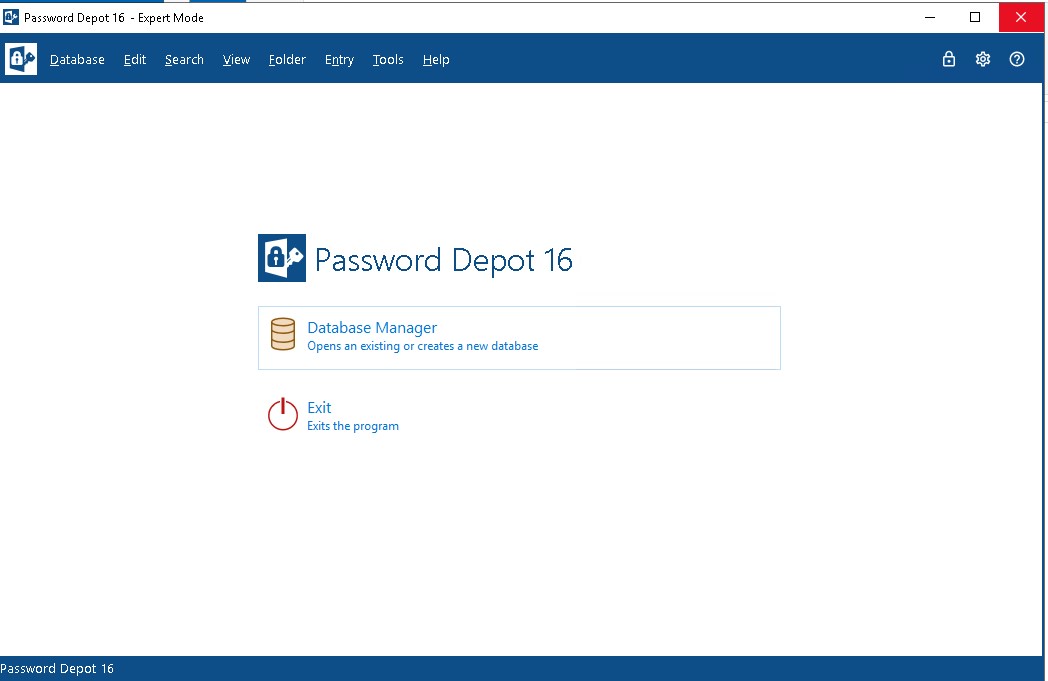Click the Password Depot logo in menu bar
The width and height of the screenshot is (1048, 681).
[21, 59]
